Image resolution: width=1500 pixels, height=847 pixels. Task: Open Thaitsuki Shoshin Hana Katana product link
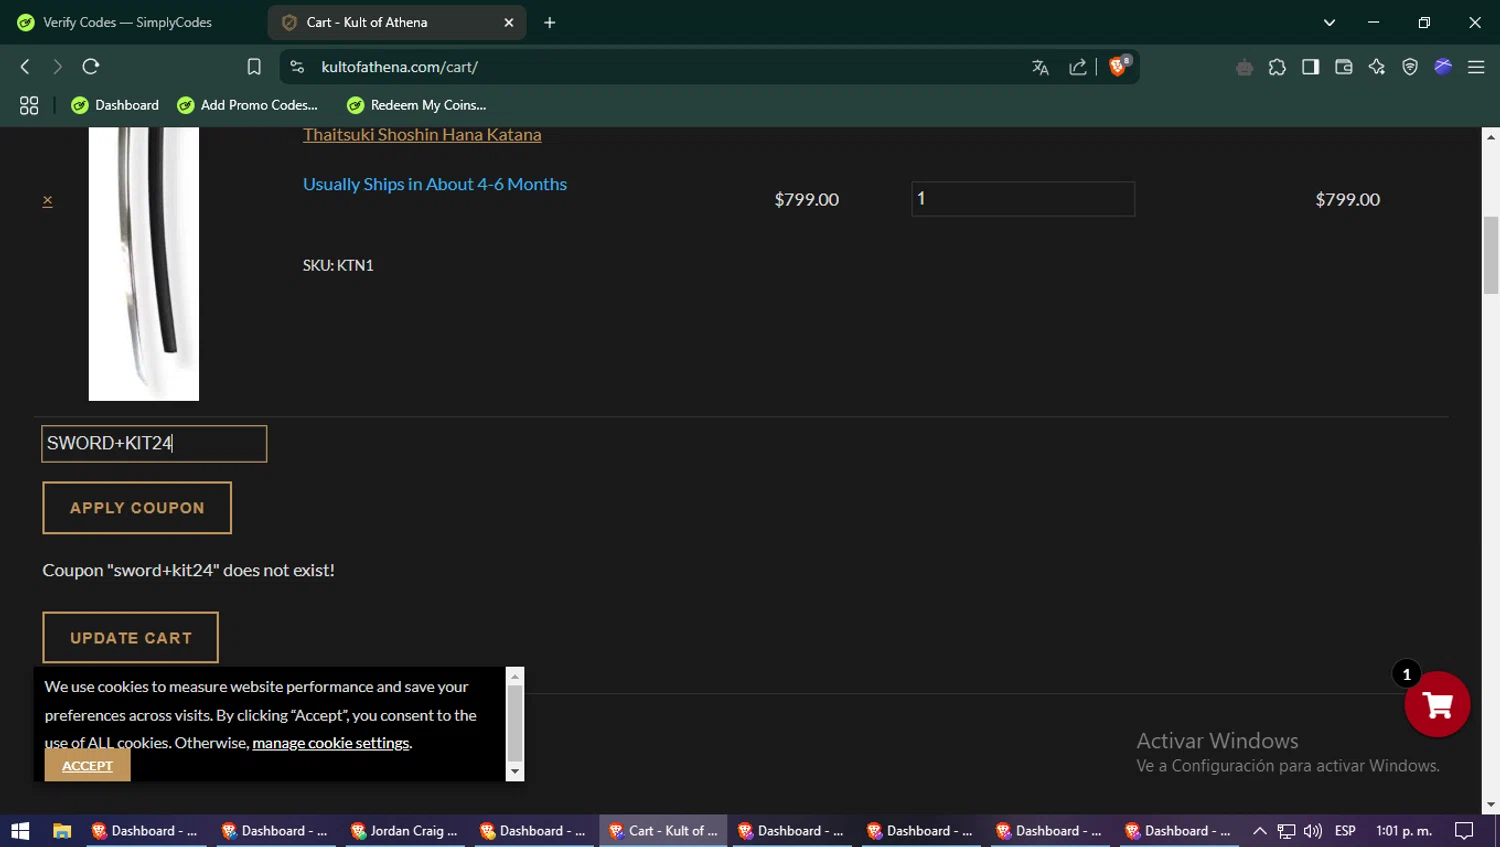422,135
